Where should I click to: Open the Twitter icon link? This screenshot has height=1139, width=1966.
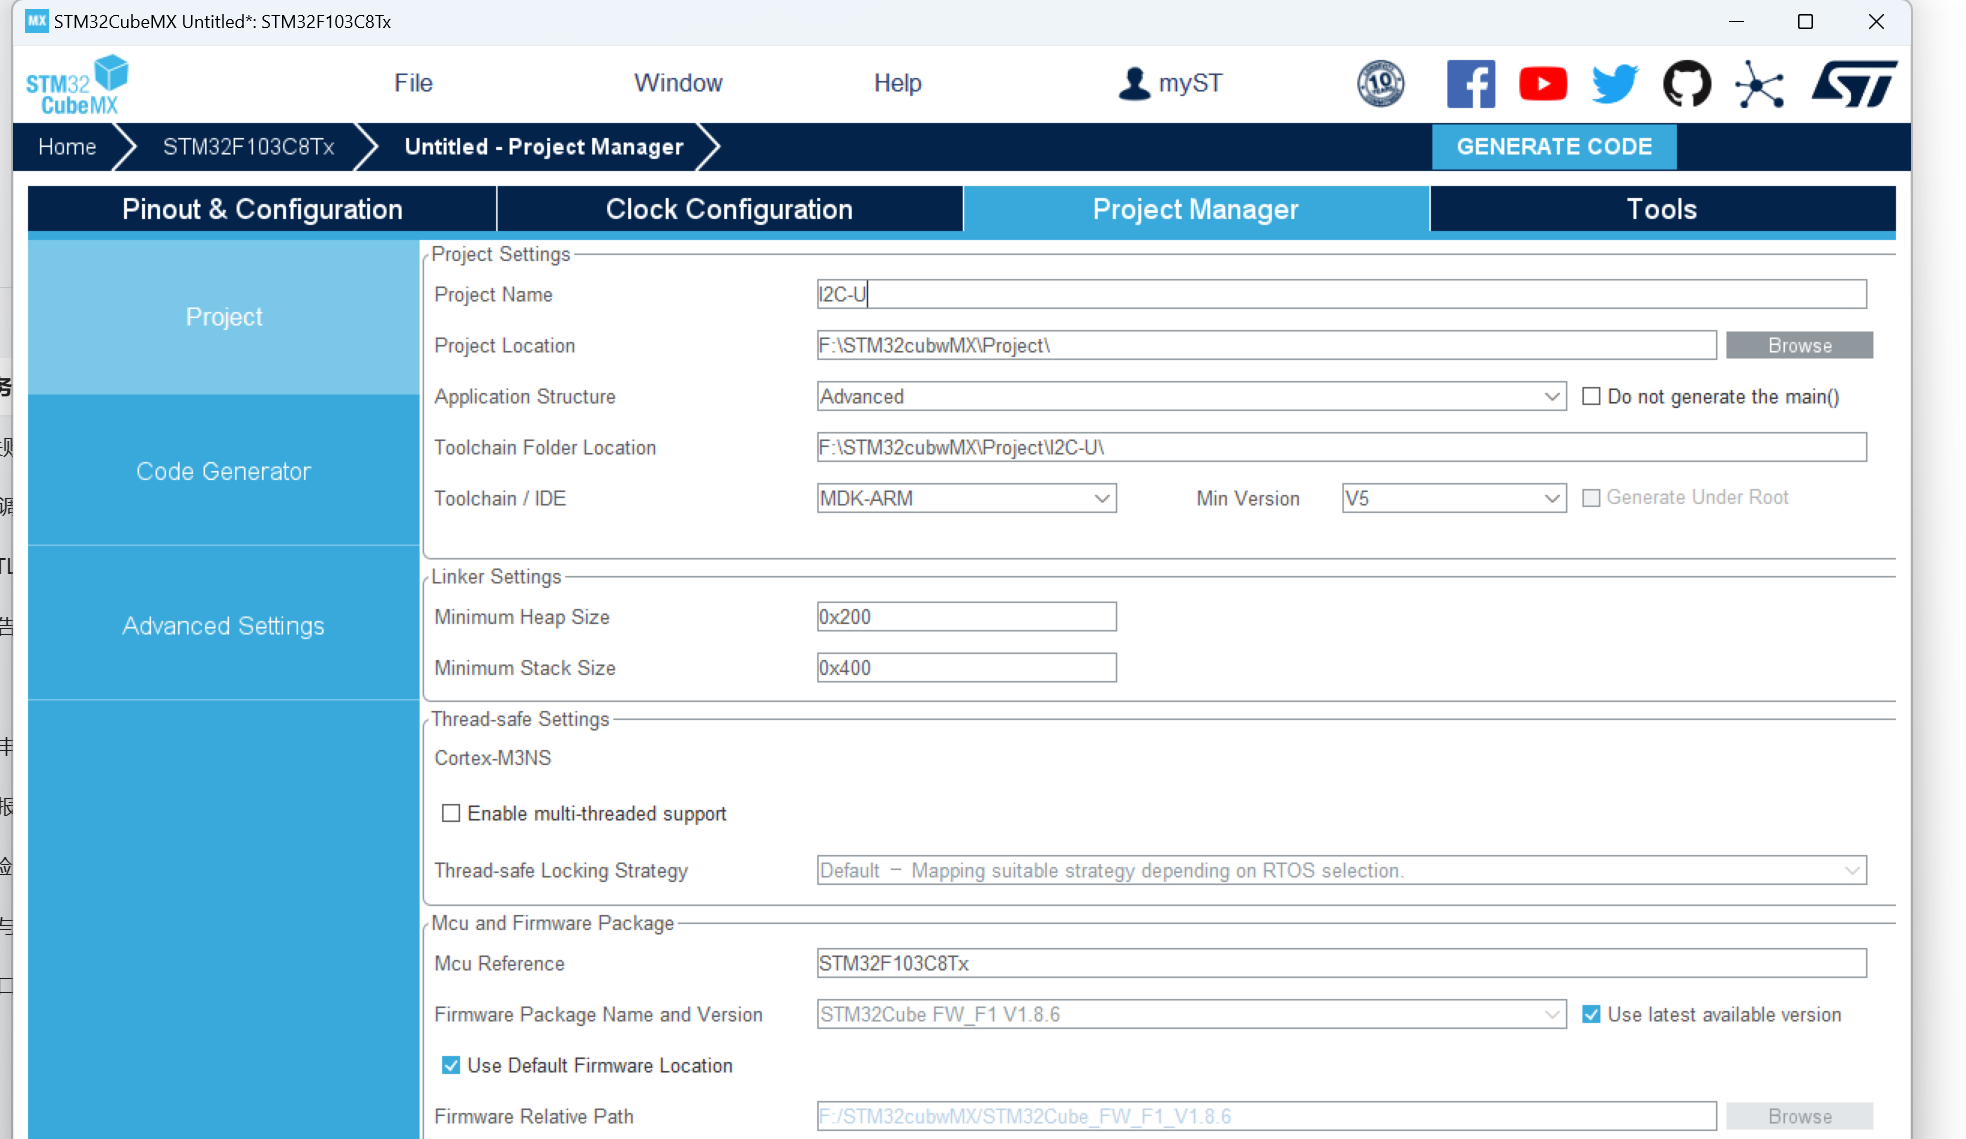coord(1615,84)
